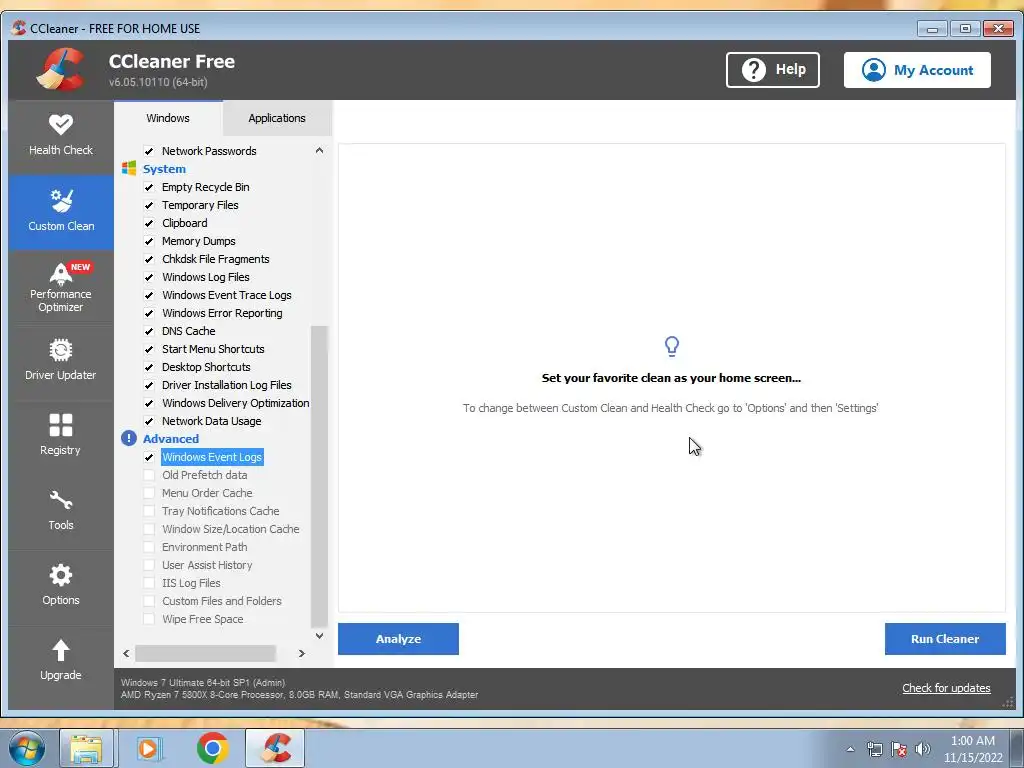Image resolution: width=1024 pixels, height=768 pixels.
Task: Open the Action Center flag icon
Action: click(899, 749)
